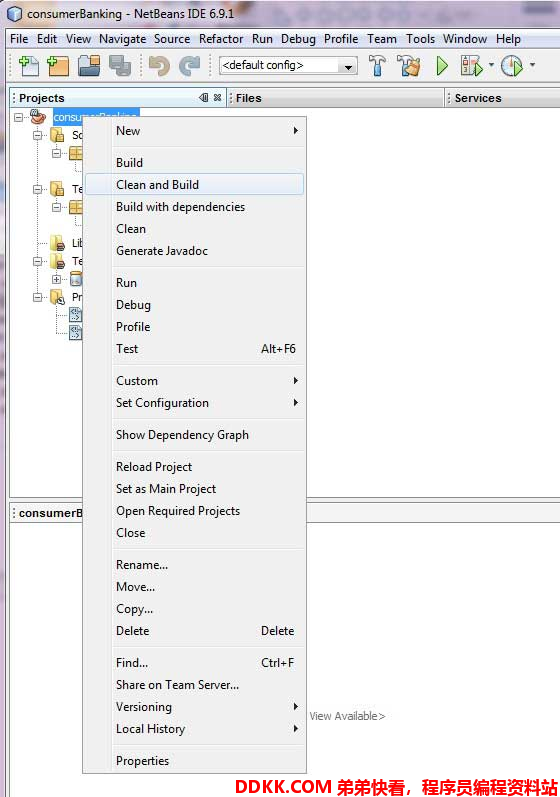Choose Clean and Build from context menu

(x=195, y=185)
